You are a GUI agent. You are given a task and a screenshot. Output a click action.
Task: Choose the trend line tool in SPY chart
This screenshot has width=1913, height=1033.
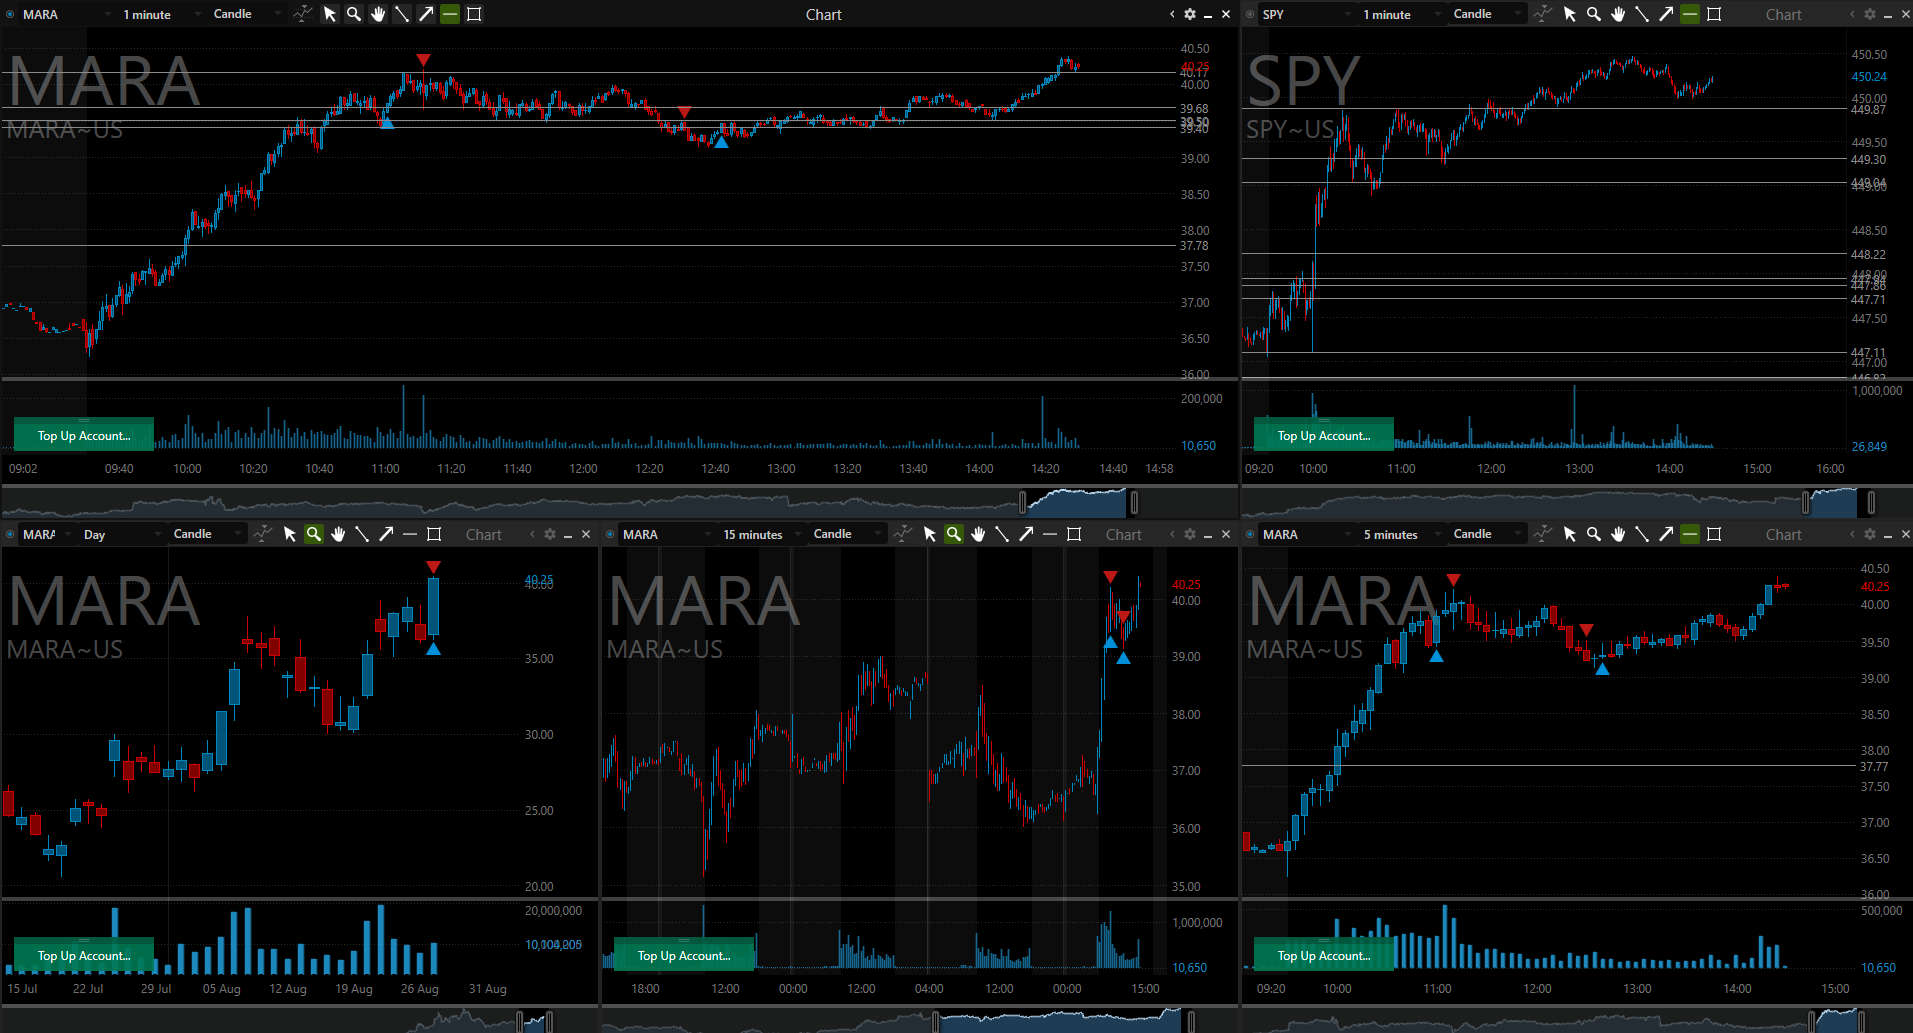point(1642,14)
